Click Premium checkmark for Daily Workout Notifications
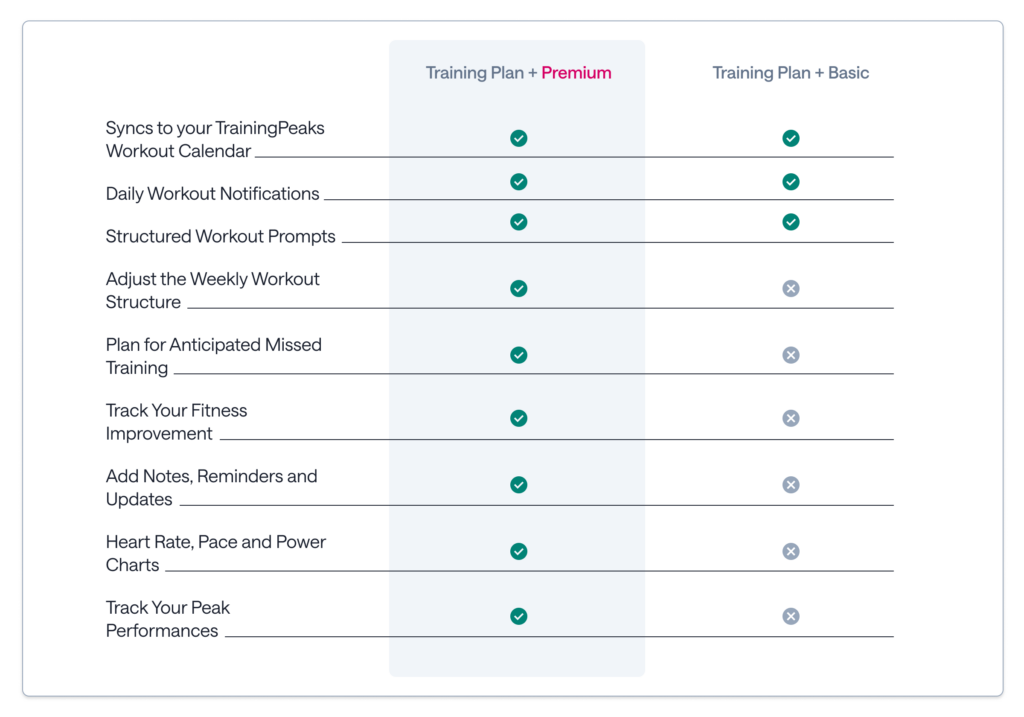 [x=518, y=182]
